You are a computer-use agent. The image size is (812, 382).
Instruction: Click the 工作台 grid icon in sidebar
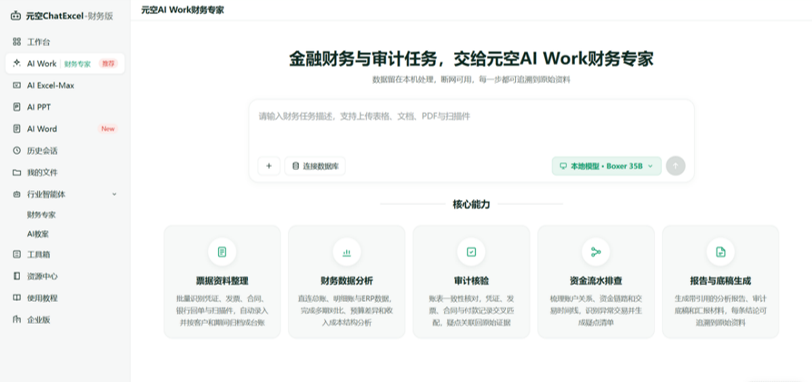(x=17, y=42)
